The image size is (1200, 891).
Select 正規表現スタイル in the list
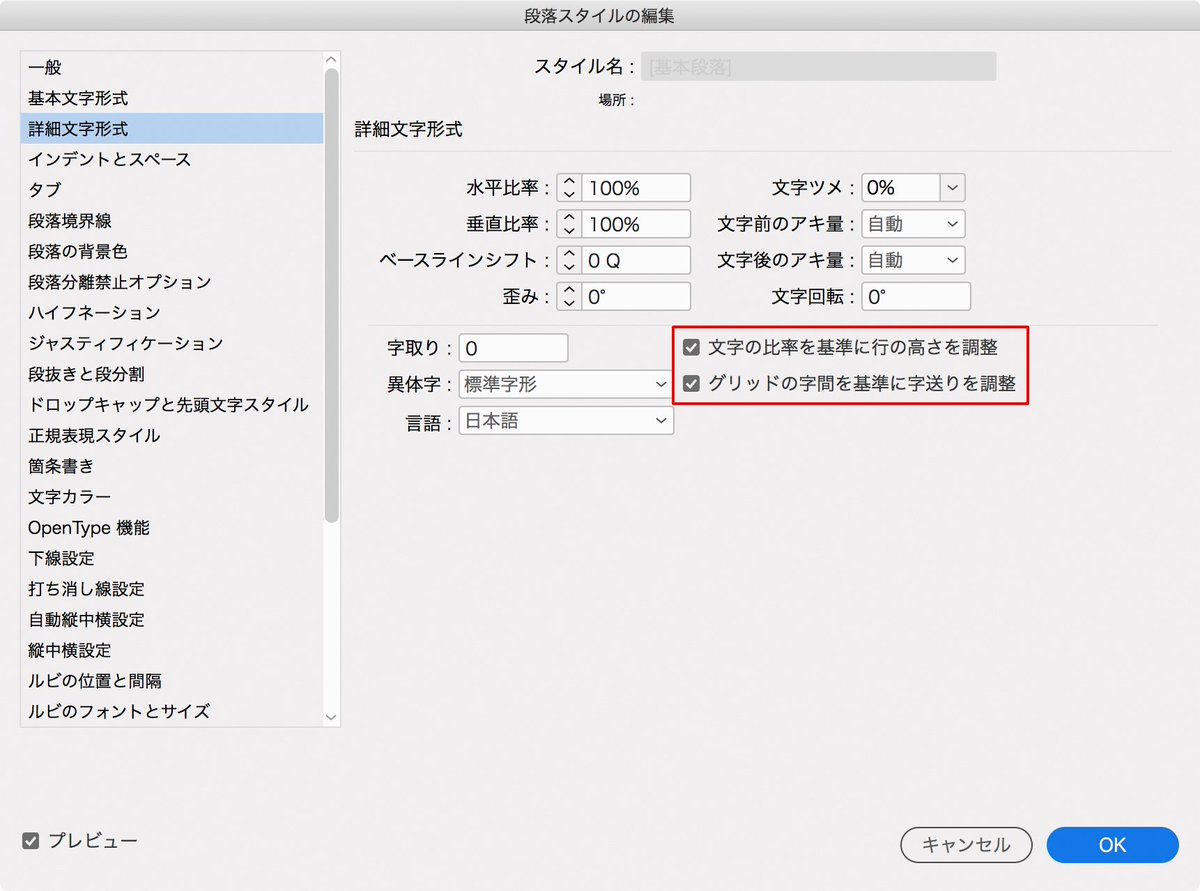[172, 435]
